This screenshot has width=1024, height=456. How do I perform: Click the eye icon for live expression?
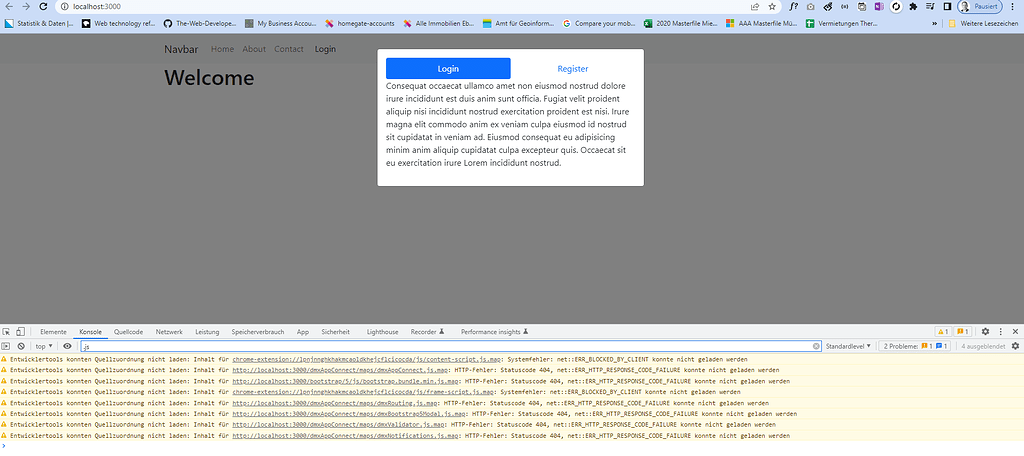pyautogui.click(x=67, y=346)
